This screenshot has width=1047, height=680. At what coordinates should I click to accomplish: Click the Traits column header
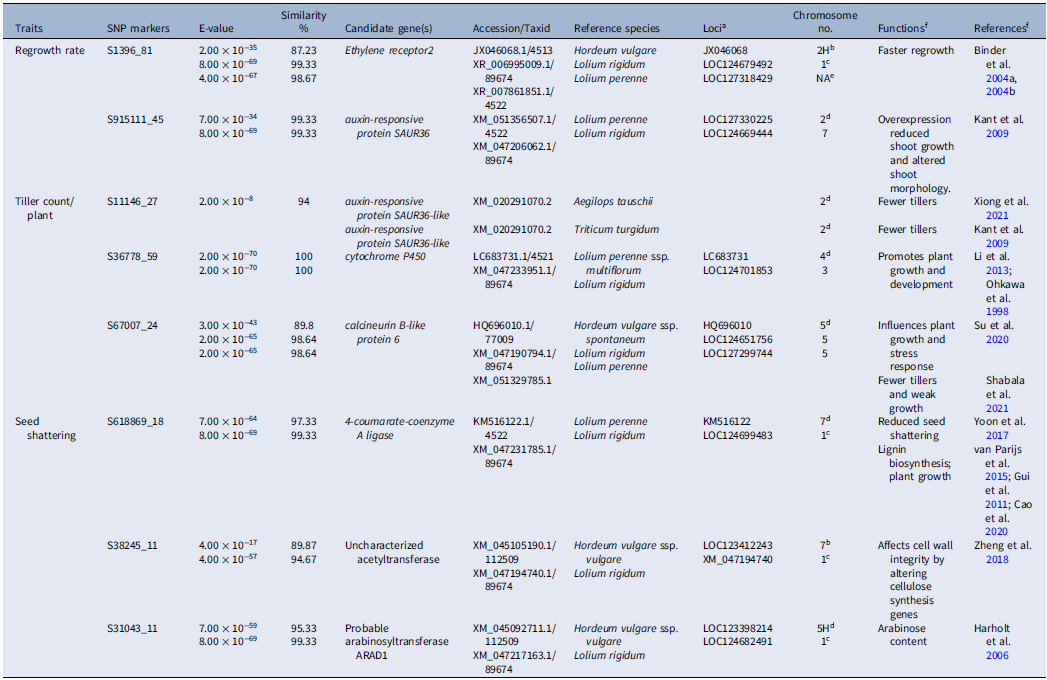(29, 28)
